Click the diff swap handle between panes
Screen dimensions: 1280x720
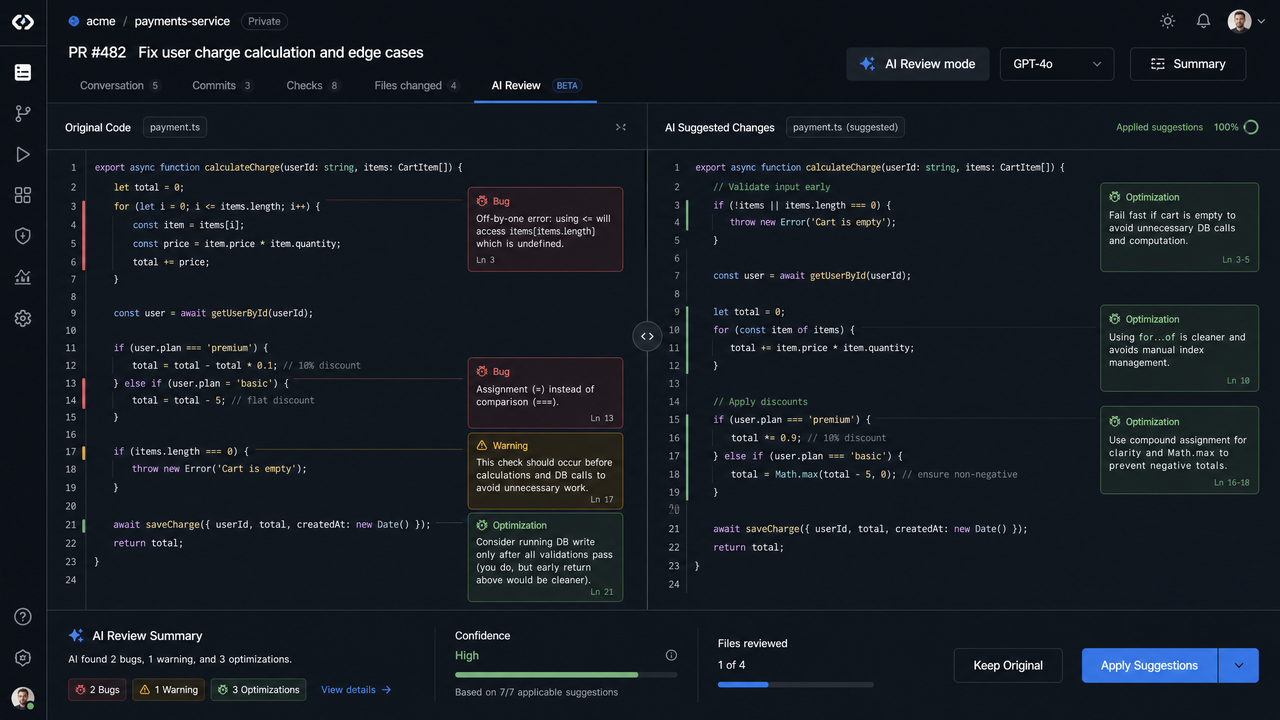click(x=647, y=336)
